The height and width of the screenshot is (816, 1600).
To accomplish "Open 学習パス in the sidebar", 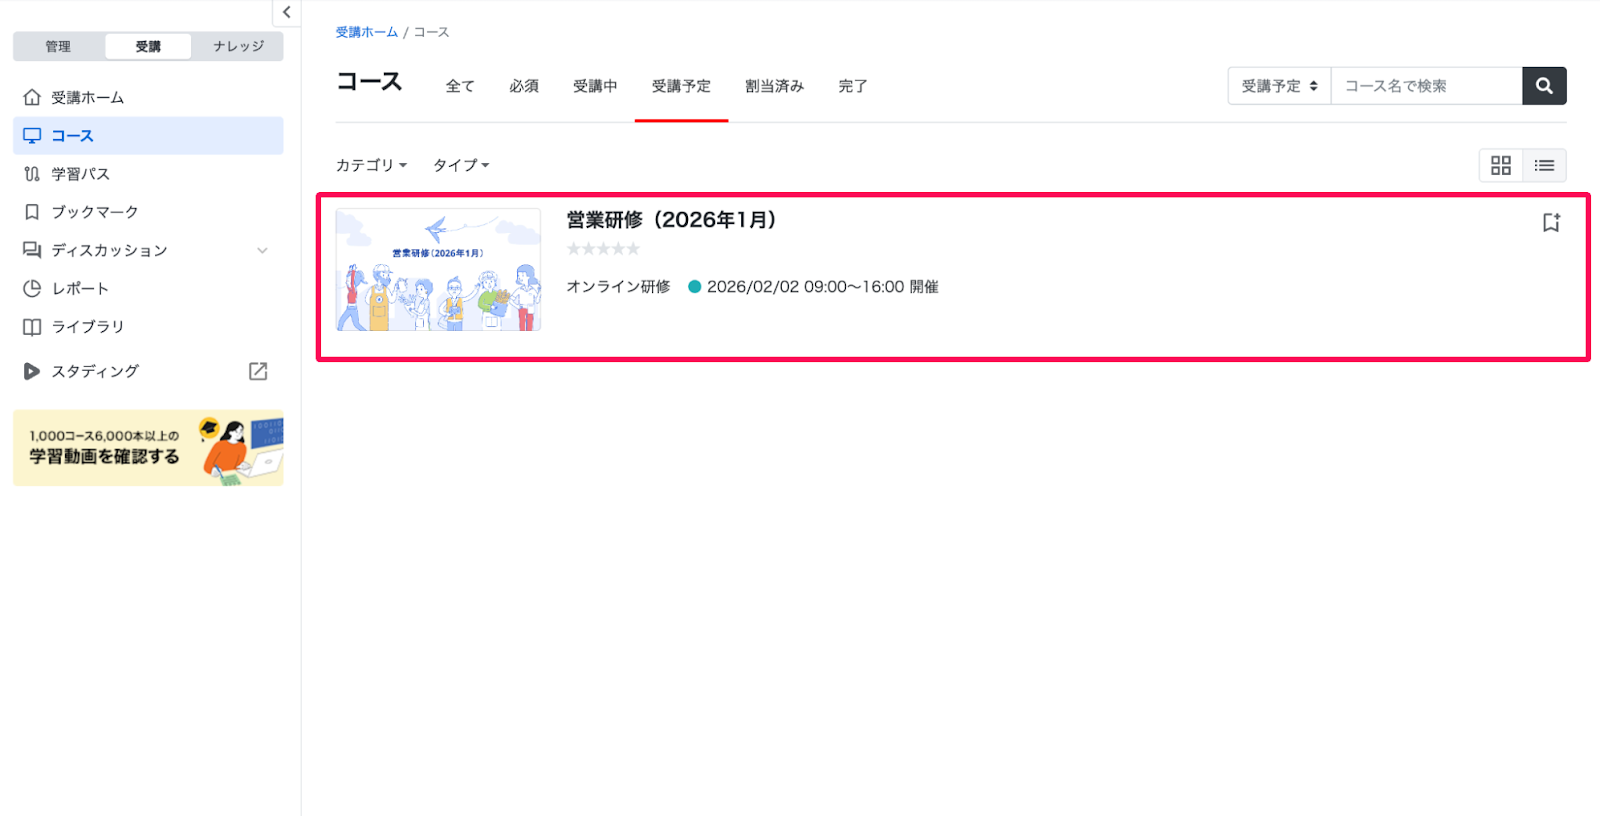I will [148, 173].
